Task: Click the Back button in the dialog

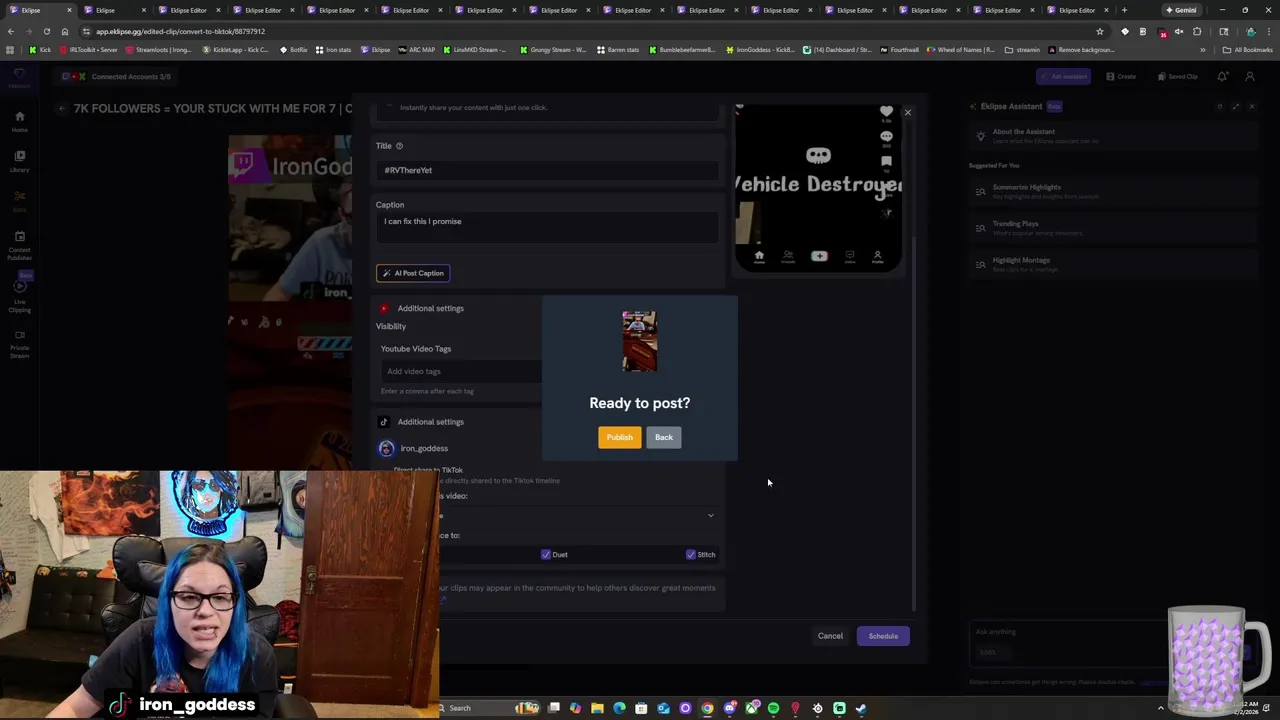Action: click(x=664, y=437)
